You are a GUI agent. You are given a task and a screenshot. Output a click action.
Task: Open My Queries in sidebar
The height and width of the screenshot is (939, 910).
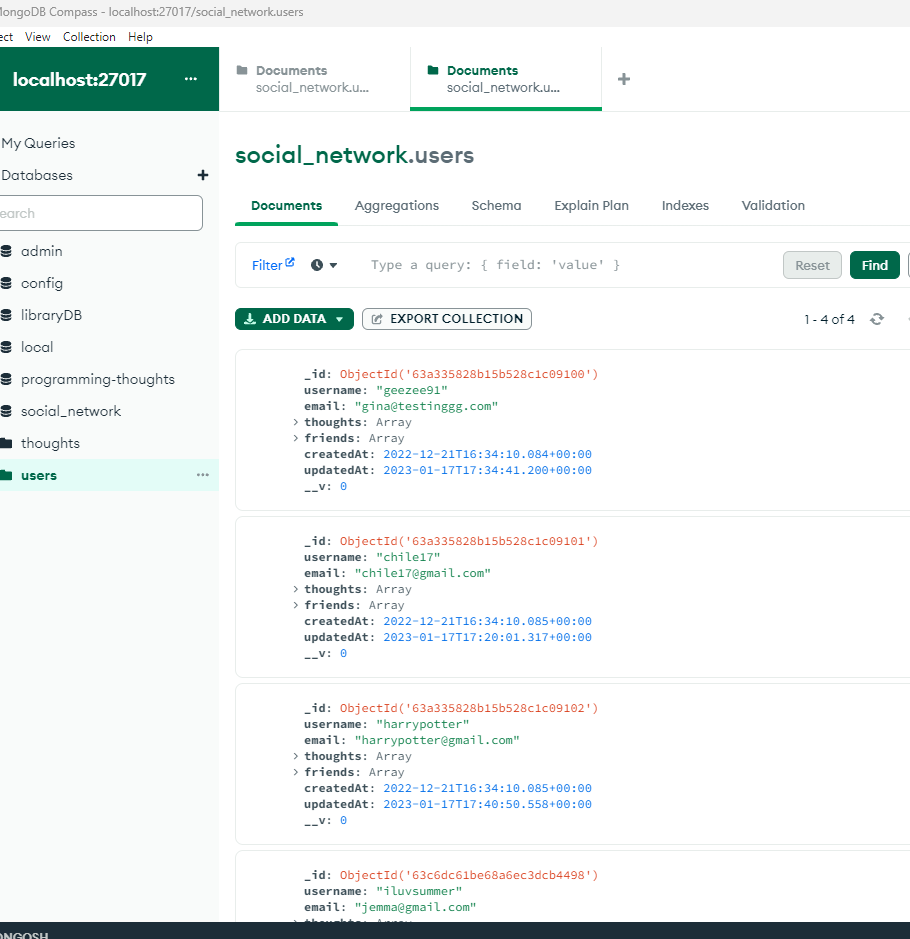38,143
